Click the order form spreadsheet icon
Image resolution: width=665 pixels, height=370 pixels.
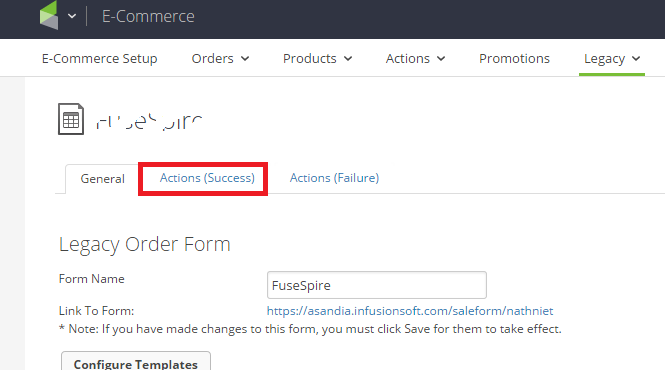71,119
